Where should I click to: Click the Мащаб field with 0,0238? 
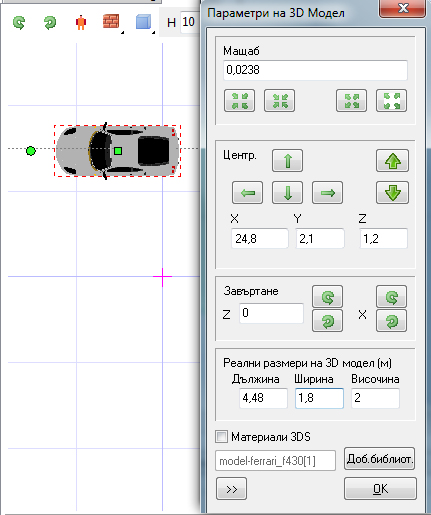click(315, 70)
